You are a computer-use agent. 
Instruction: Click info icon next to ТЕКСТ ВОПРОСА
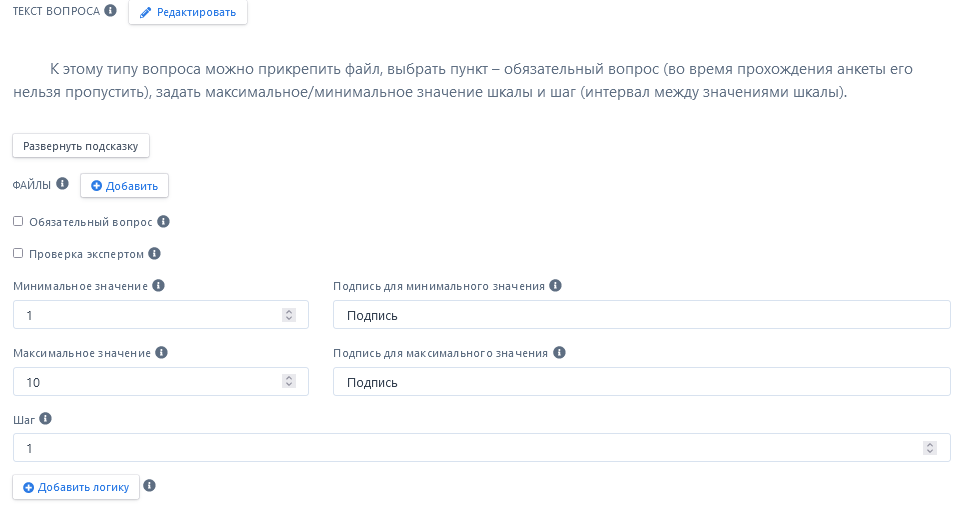pyautogui.click(x=111, y=11)
